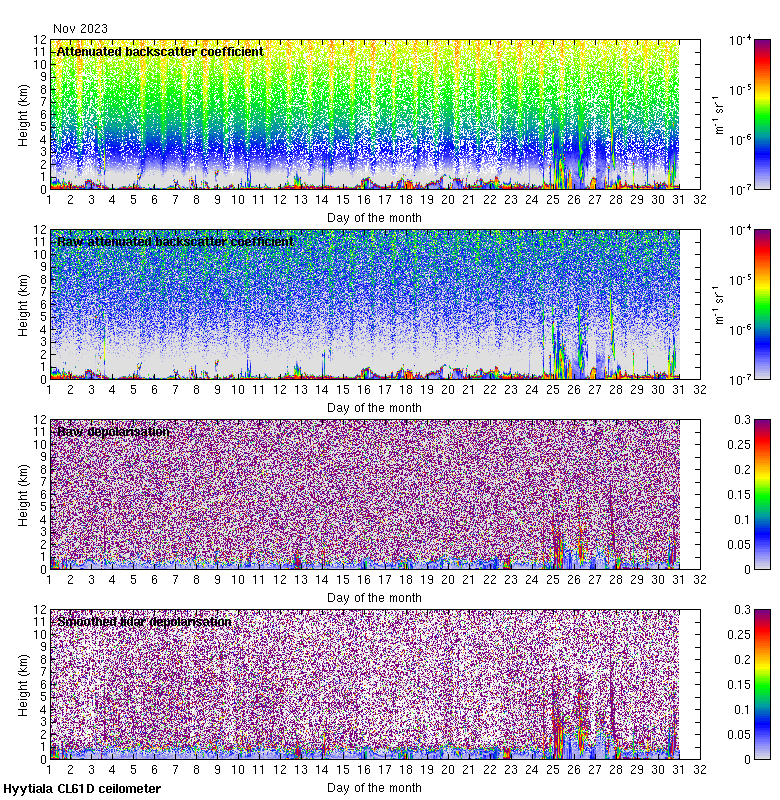Click day 25 on the top panel's x-axis

[553, 200]
